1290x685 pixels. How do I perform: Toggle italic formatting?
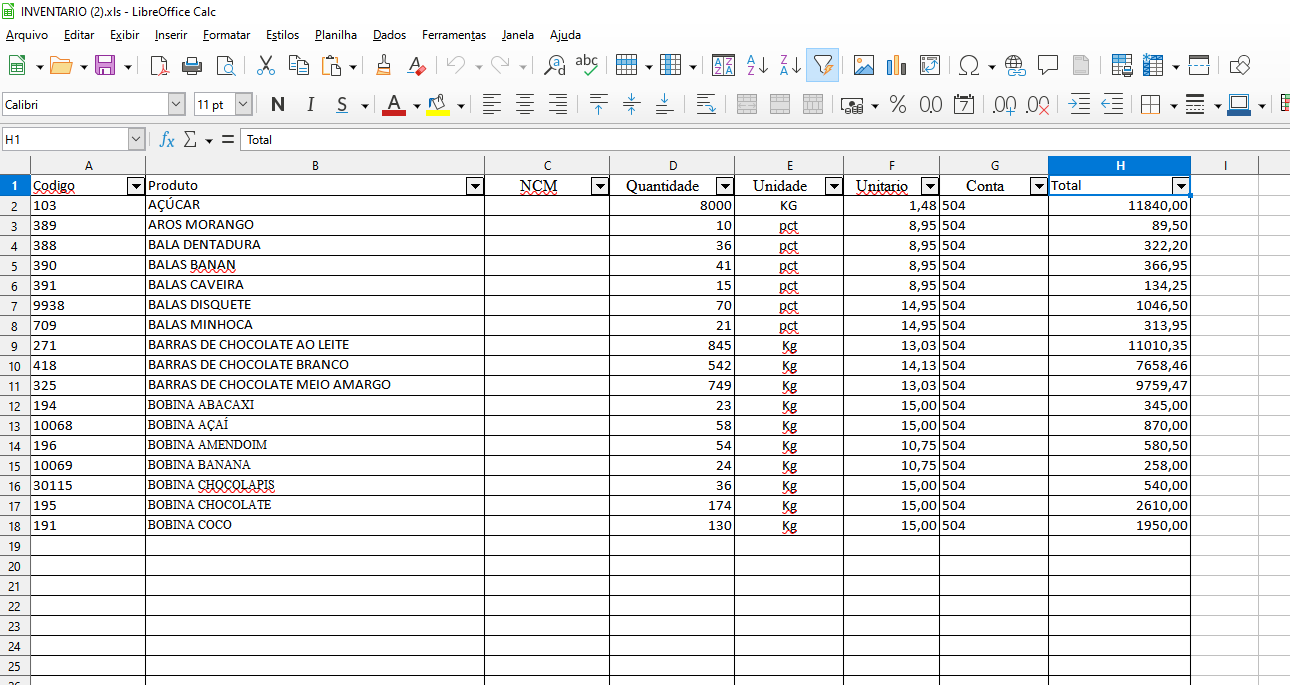[x=310, y=105]
